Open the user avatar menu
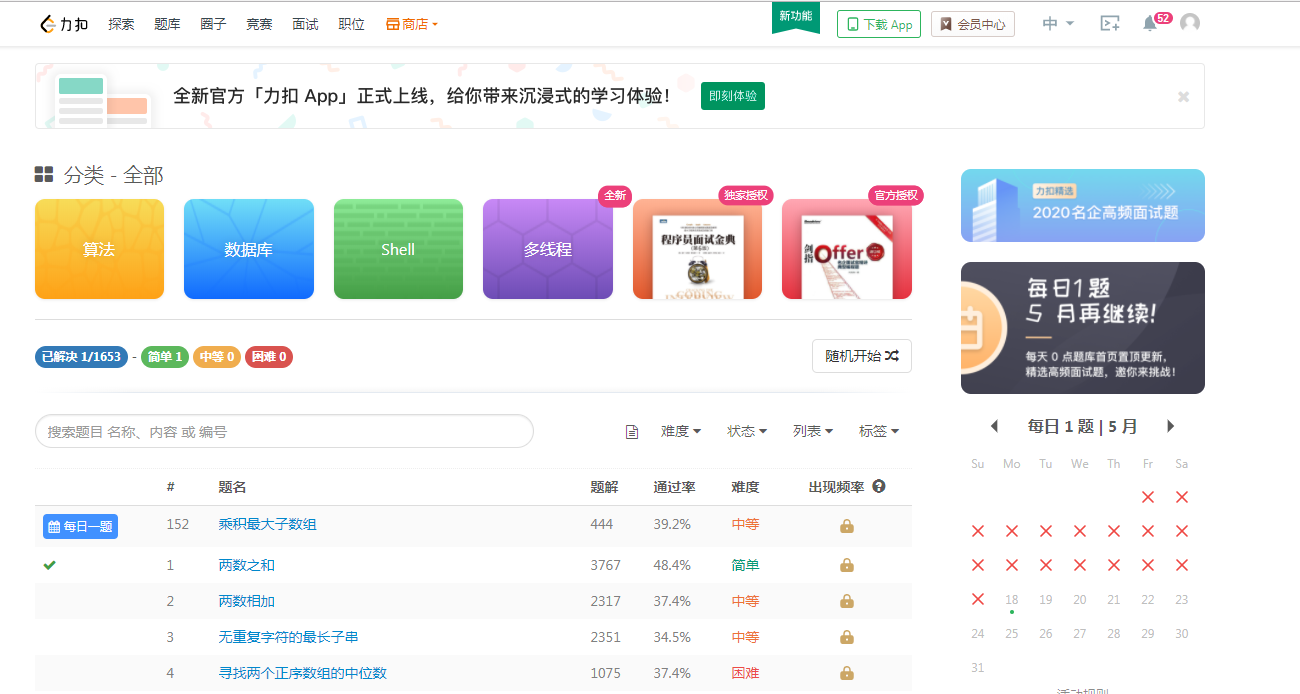1300x694 pixels. click(1190, 23)
